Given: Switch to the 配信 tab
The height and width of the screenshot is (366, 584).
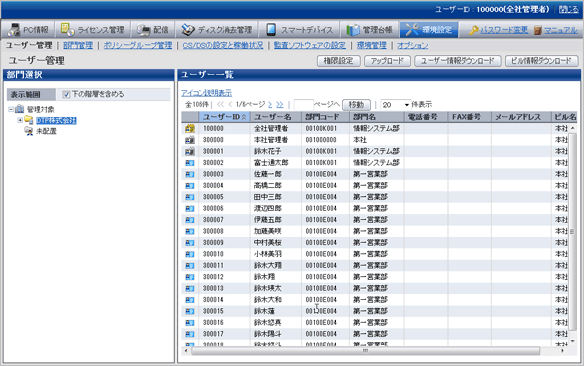Looking at the screenshot, I should [x=153, y=29].
